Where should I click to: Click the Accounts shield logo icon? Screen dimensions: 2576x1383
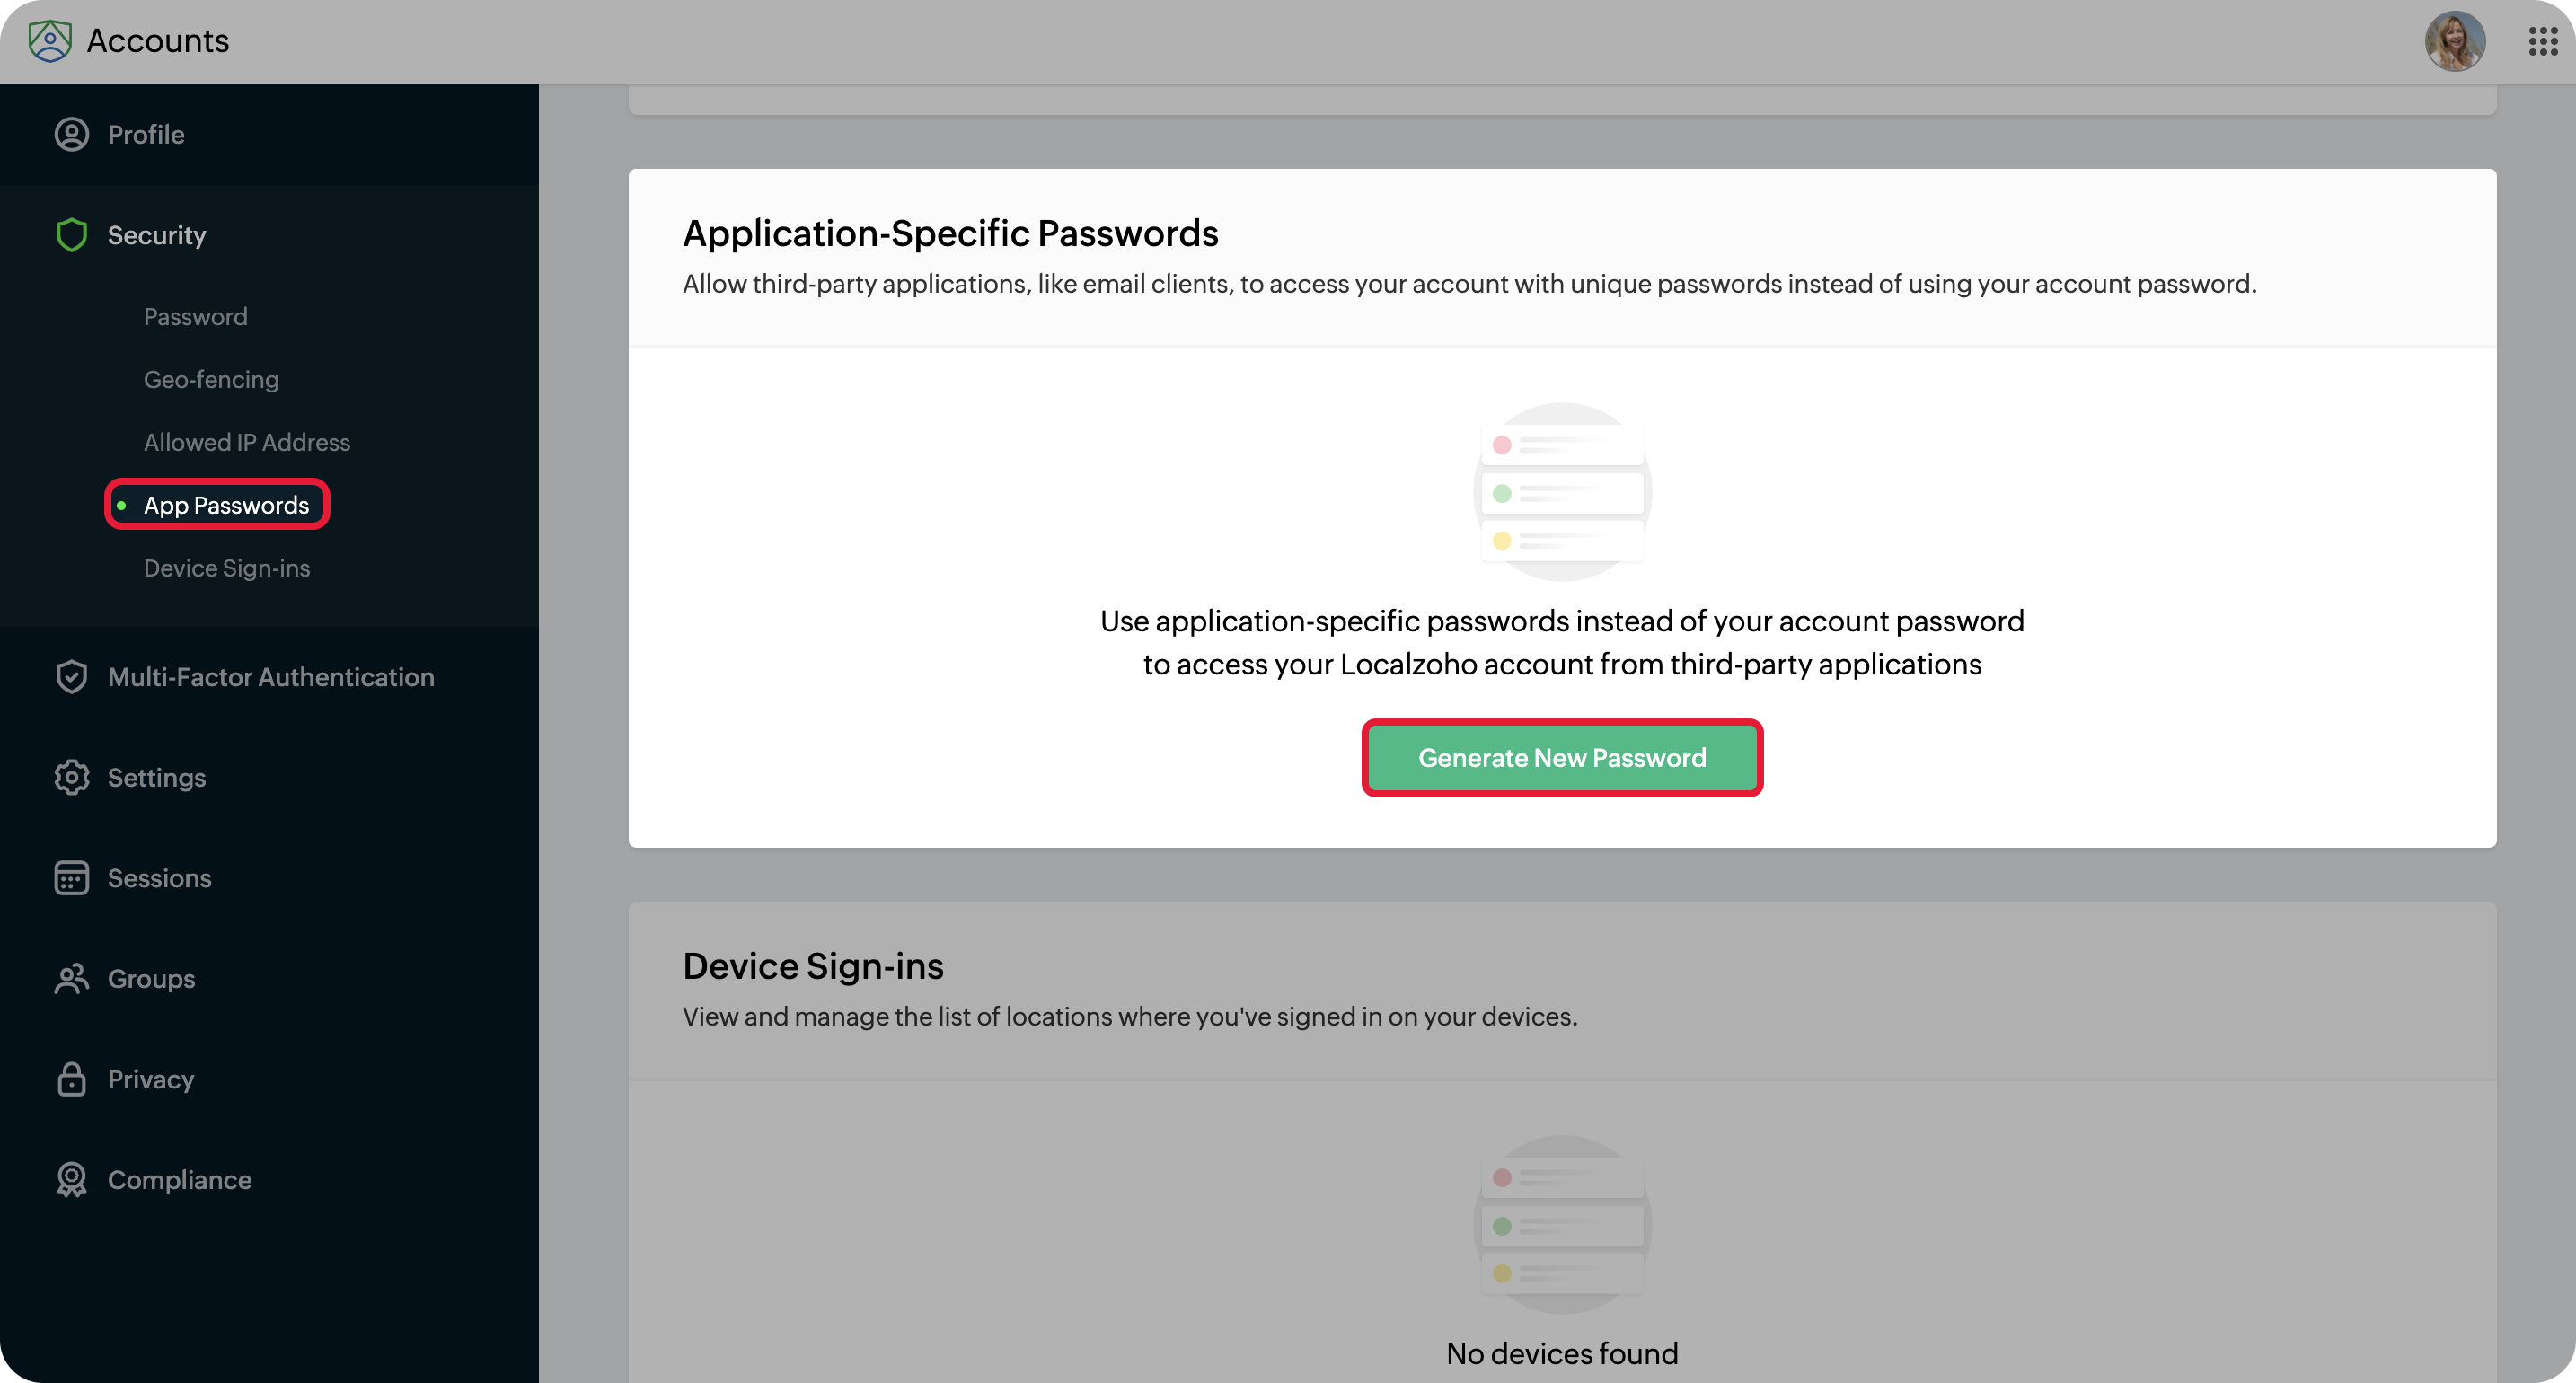tap(50, 41)
